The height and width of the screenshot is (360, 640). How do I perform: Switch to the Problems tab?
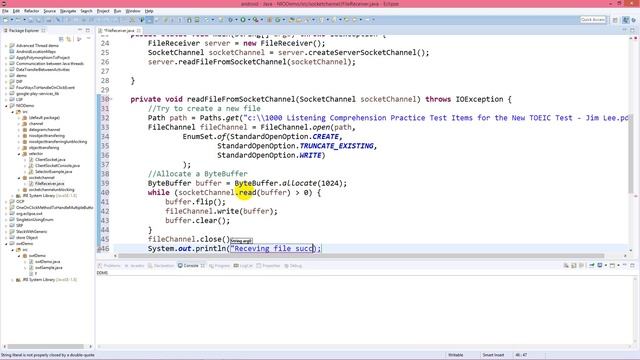pos(109,266)
